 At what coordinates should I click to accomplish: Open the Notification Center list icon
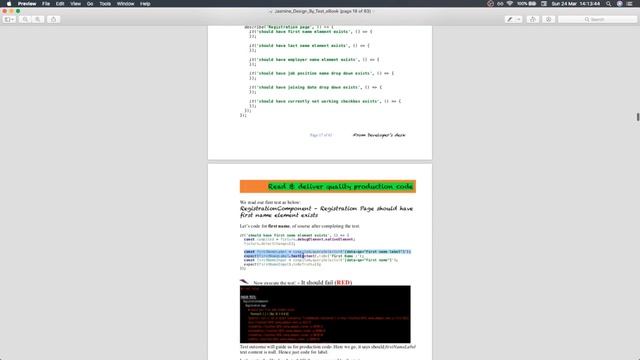pyautogui.click(x=630, y=4)
